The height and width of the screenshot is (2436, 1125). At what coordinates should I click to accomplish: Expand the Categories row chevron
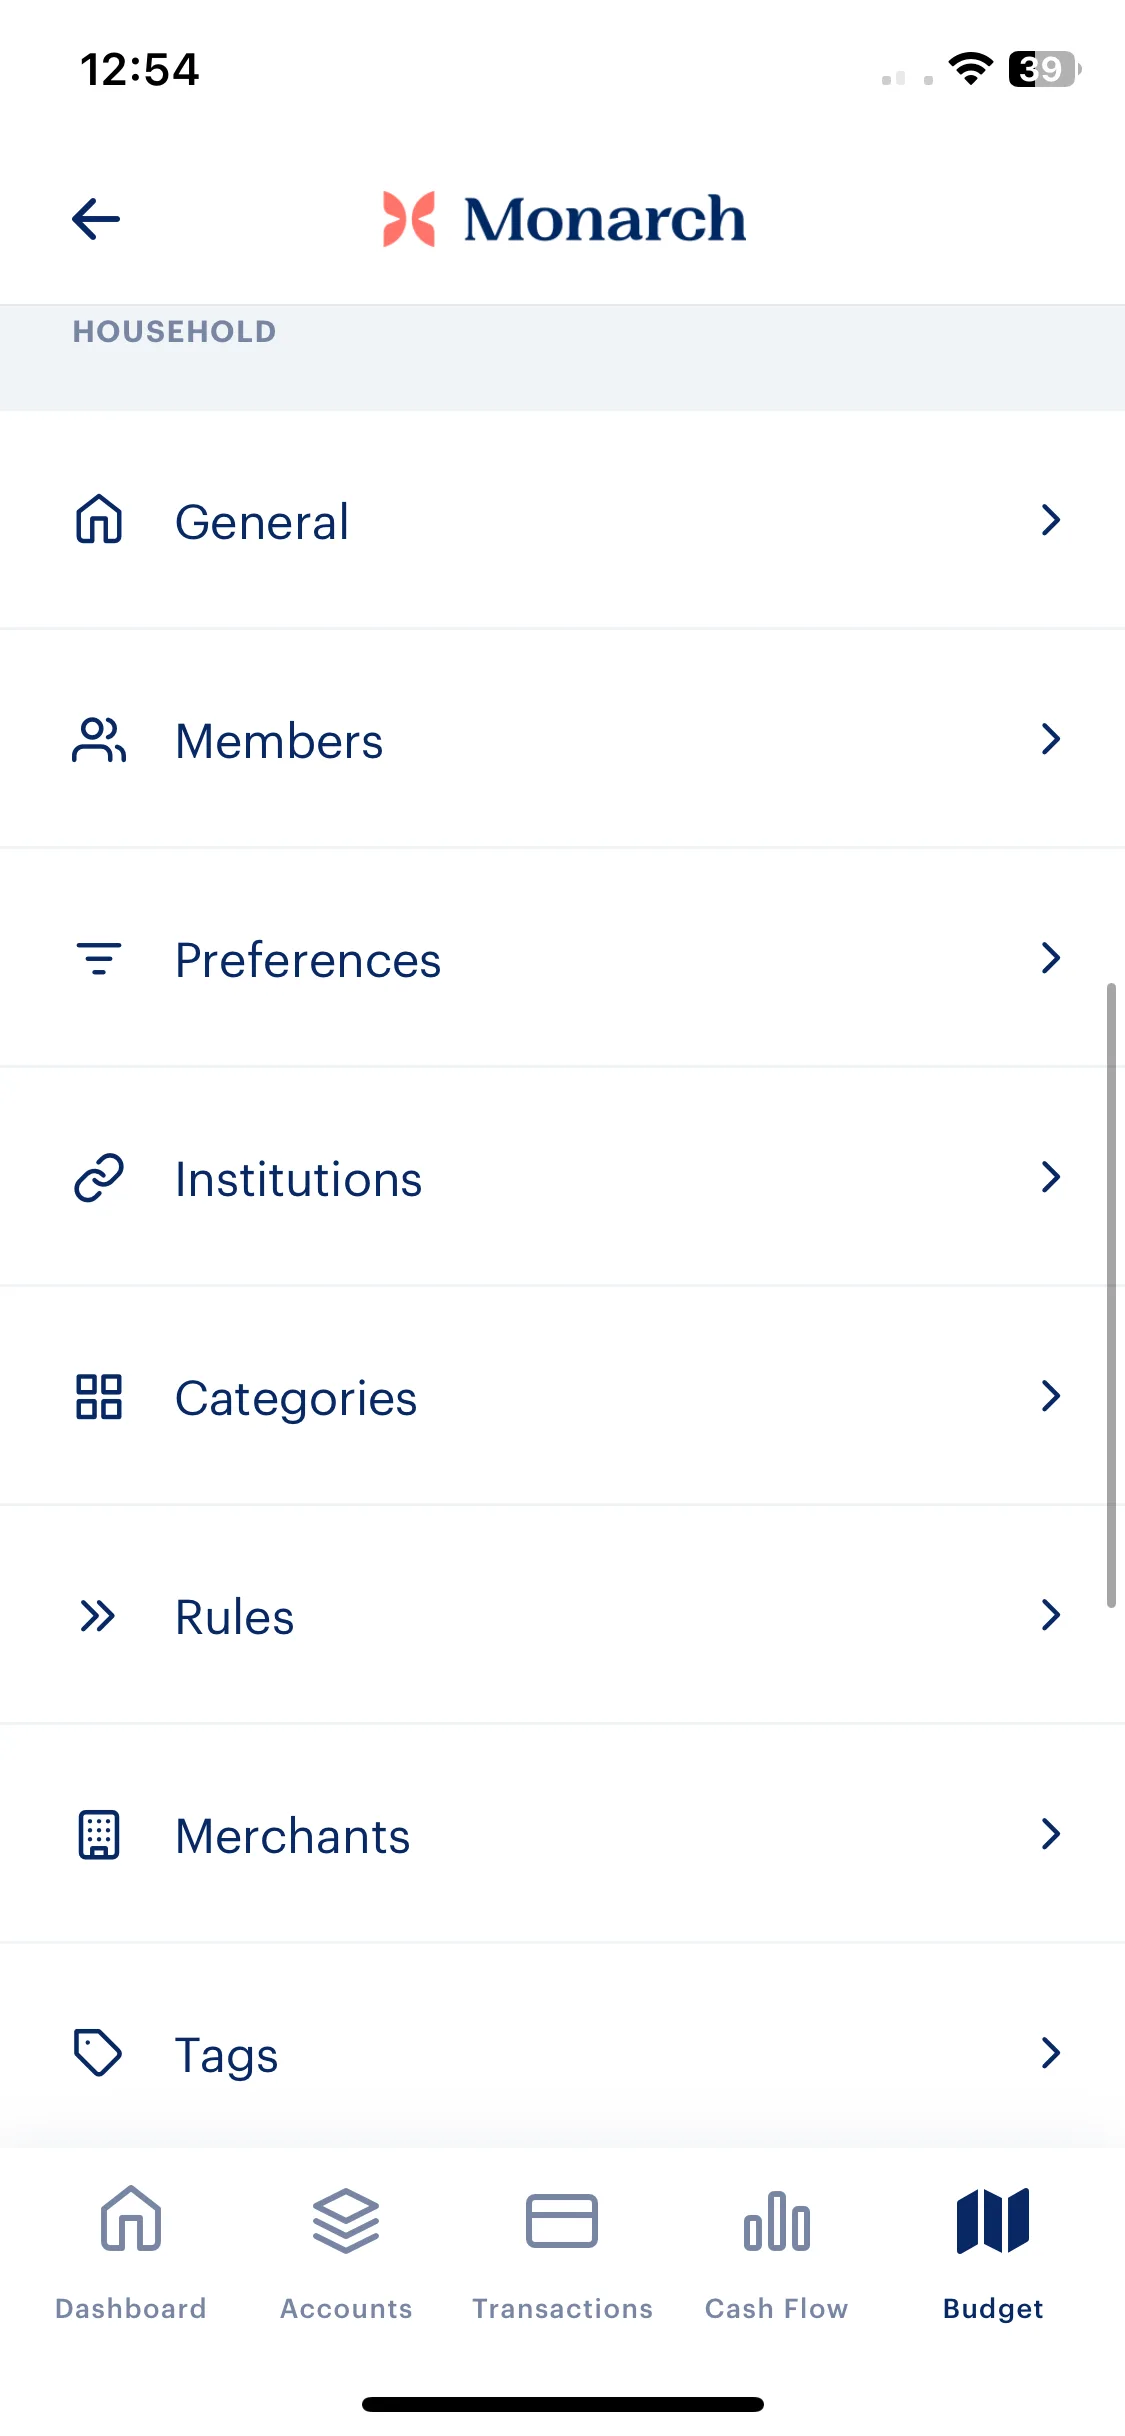click(x=1050, y=1396)
